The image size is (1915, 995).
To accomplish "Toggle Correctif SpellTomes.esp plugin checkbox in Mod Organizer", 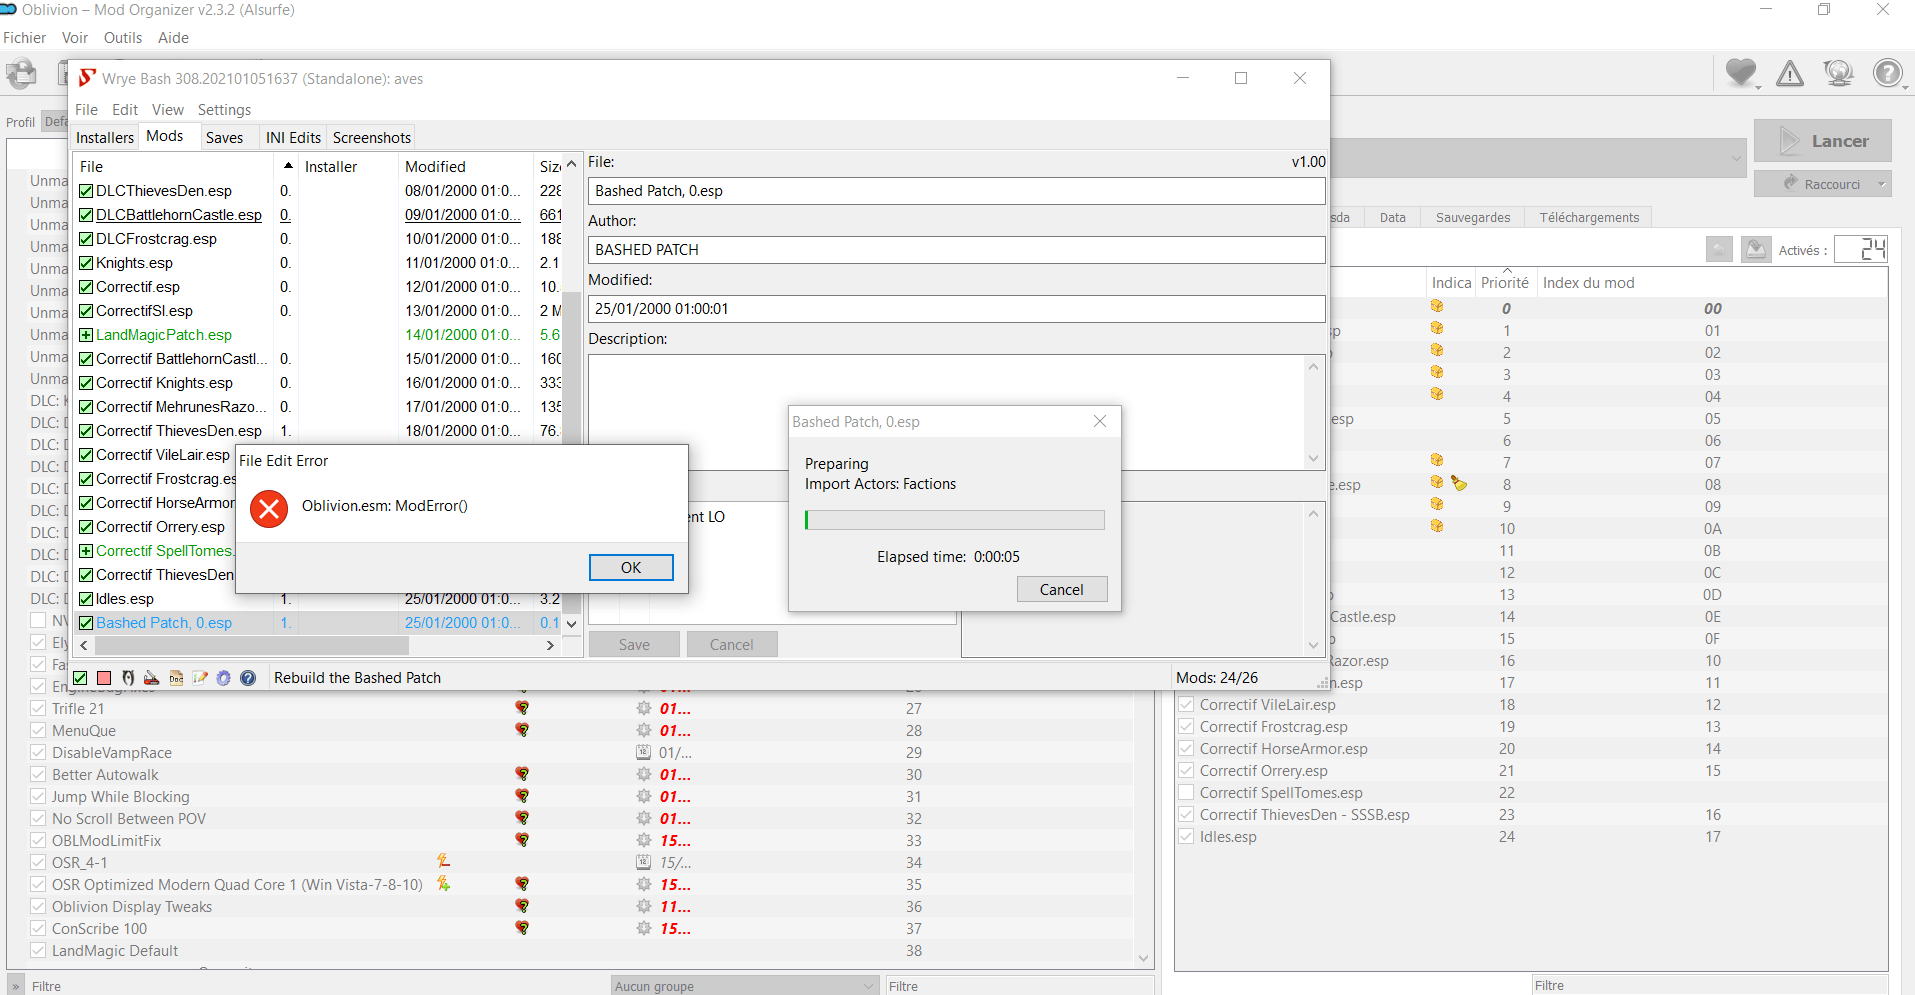I will click(x=1186, y=792).
